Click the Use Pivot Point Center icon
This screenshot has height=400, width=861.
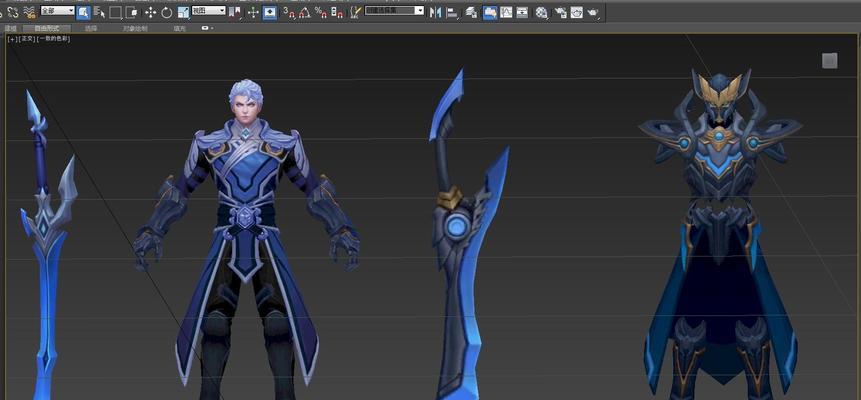coord(234,12)
